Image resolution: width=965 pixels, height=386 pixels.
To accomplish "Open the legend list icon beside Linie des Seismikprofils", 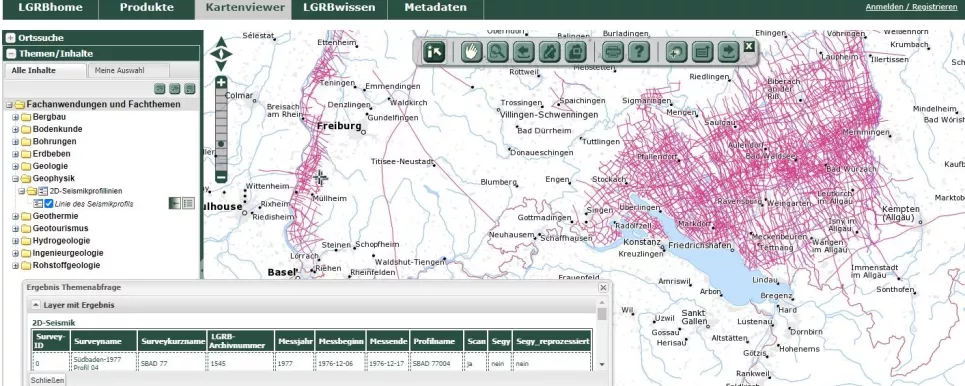I will pos(188,203).
